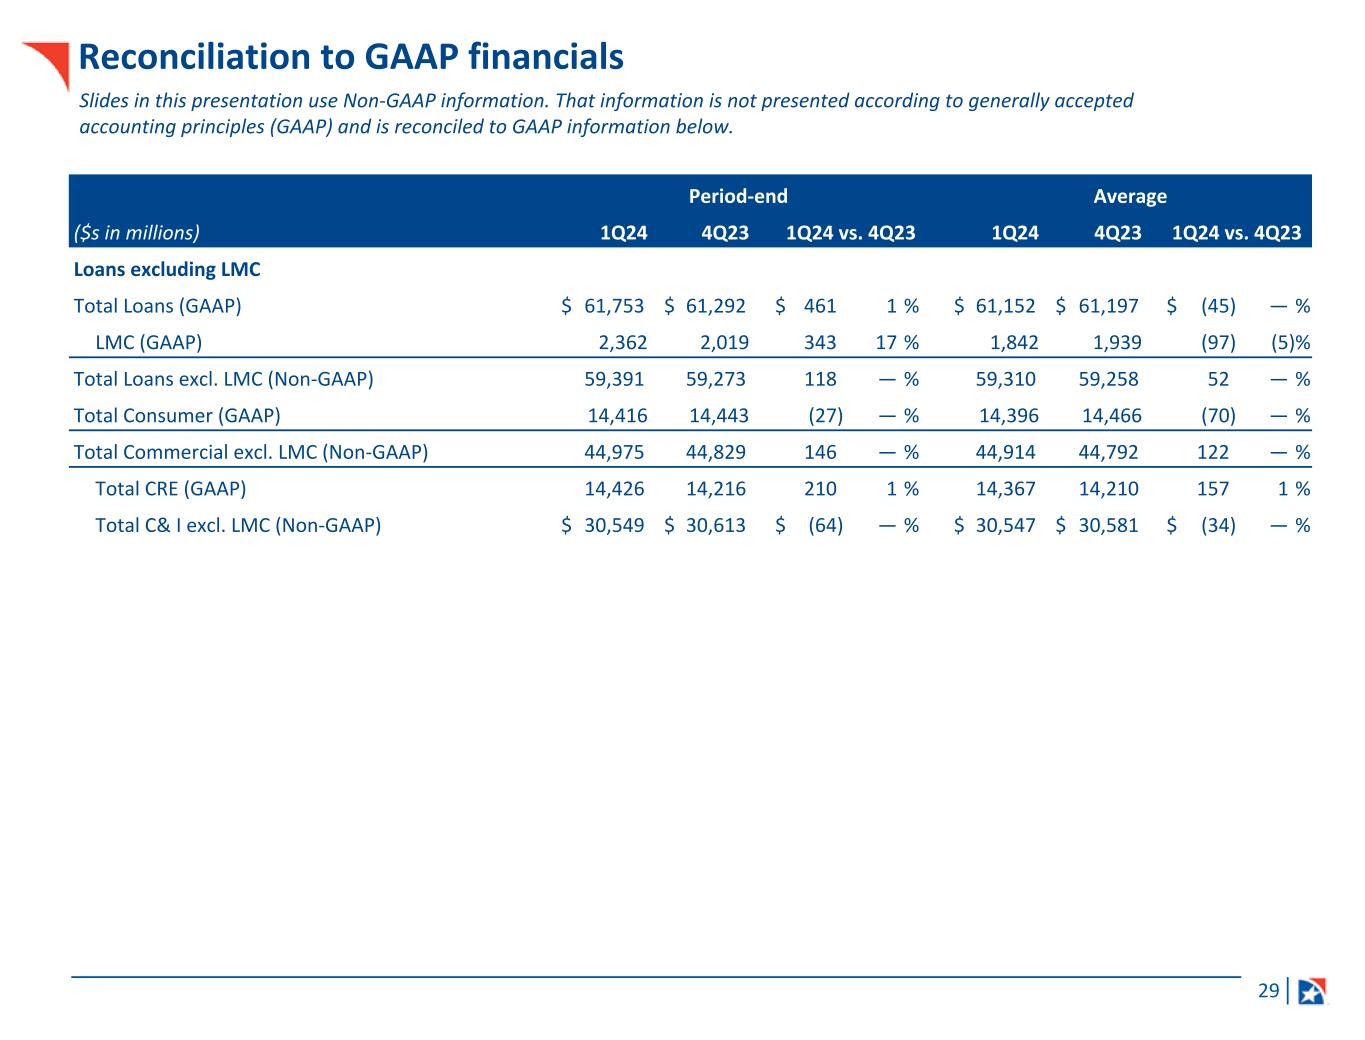Click the slide title 'Reconciliation to GAAP financials'

(x=351, y=57)
